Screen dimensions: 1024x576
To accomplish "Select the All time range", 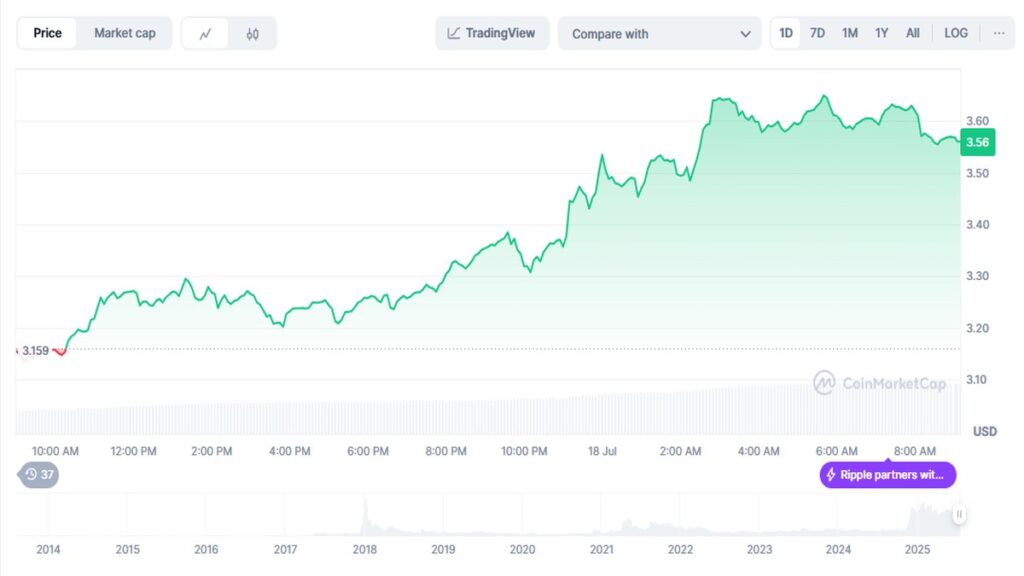I will (x=913, y=33).
